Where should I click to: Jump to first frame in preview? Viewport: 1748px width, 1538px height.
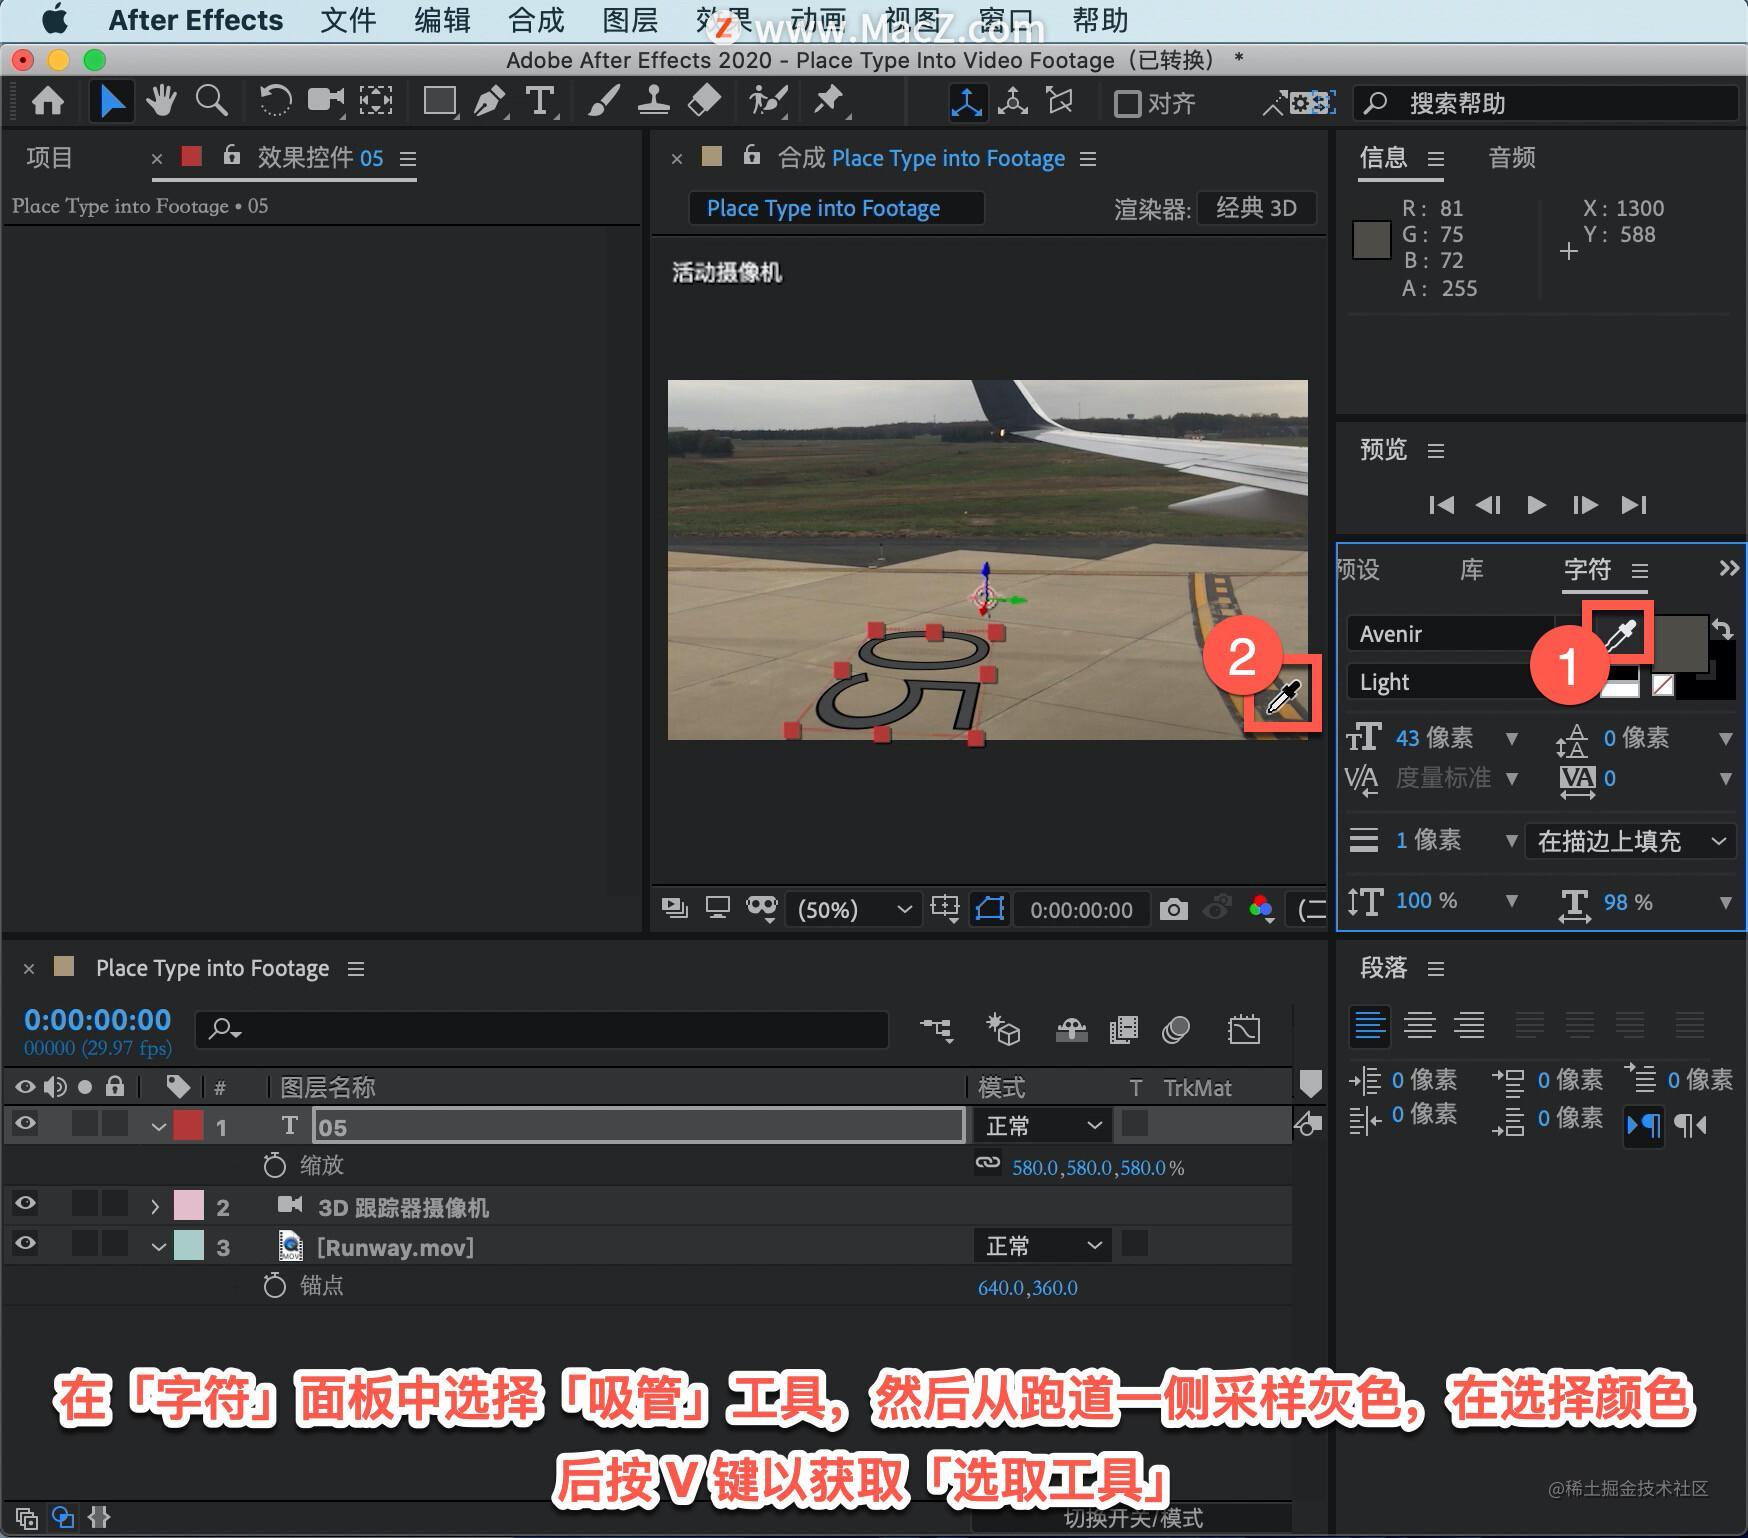click(1441, 504)
